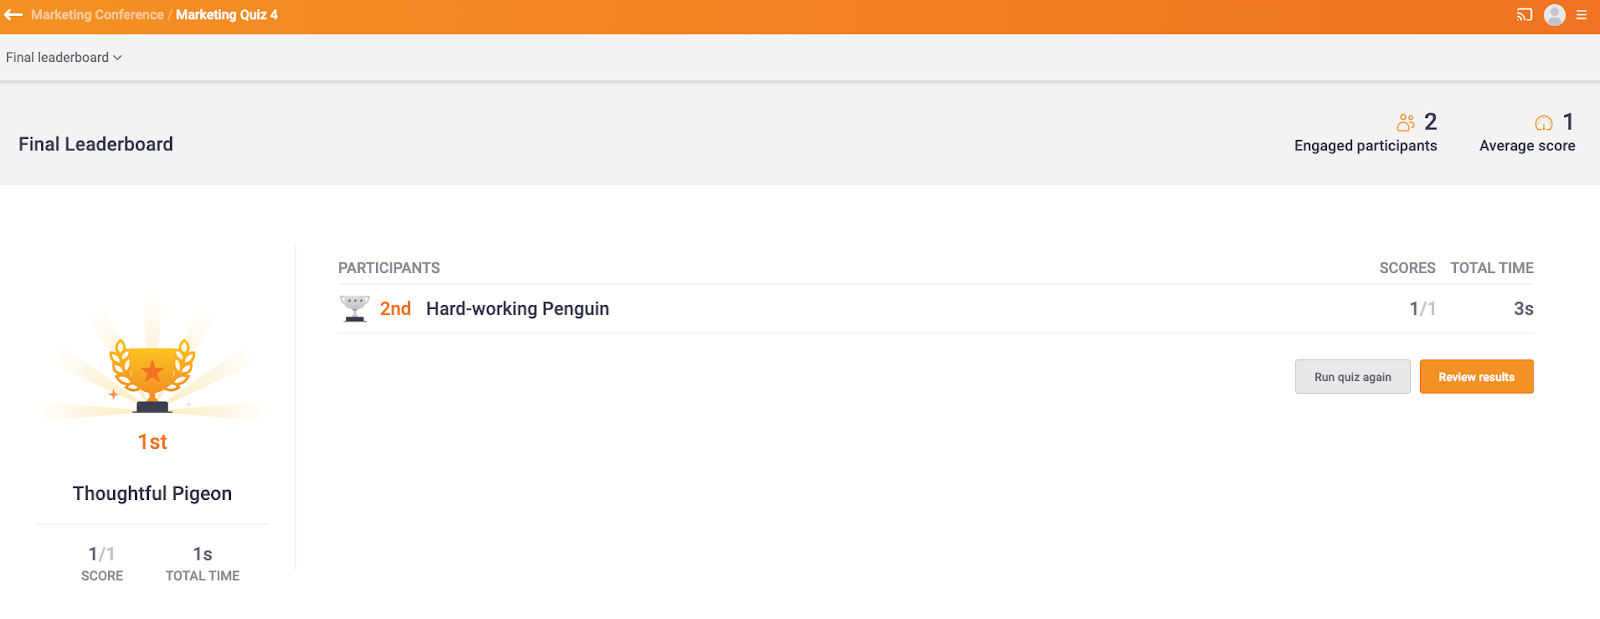Click the SCORES column header
Screen dimensions: 1600x619
pyautogui.click(x=1406, y=268)
